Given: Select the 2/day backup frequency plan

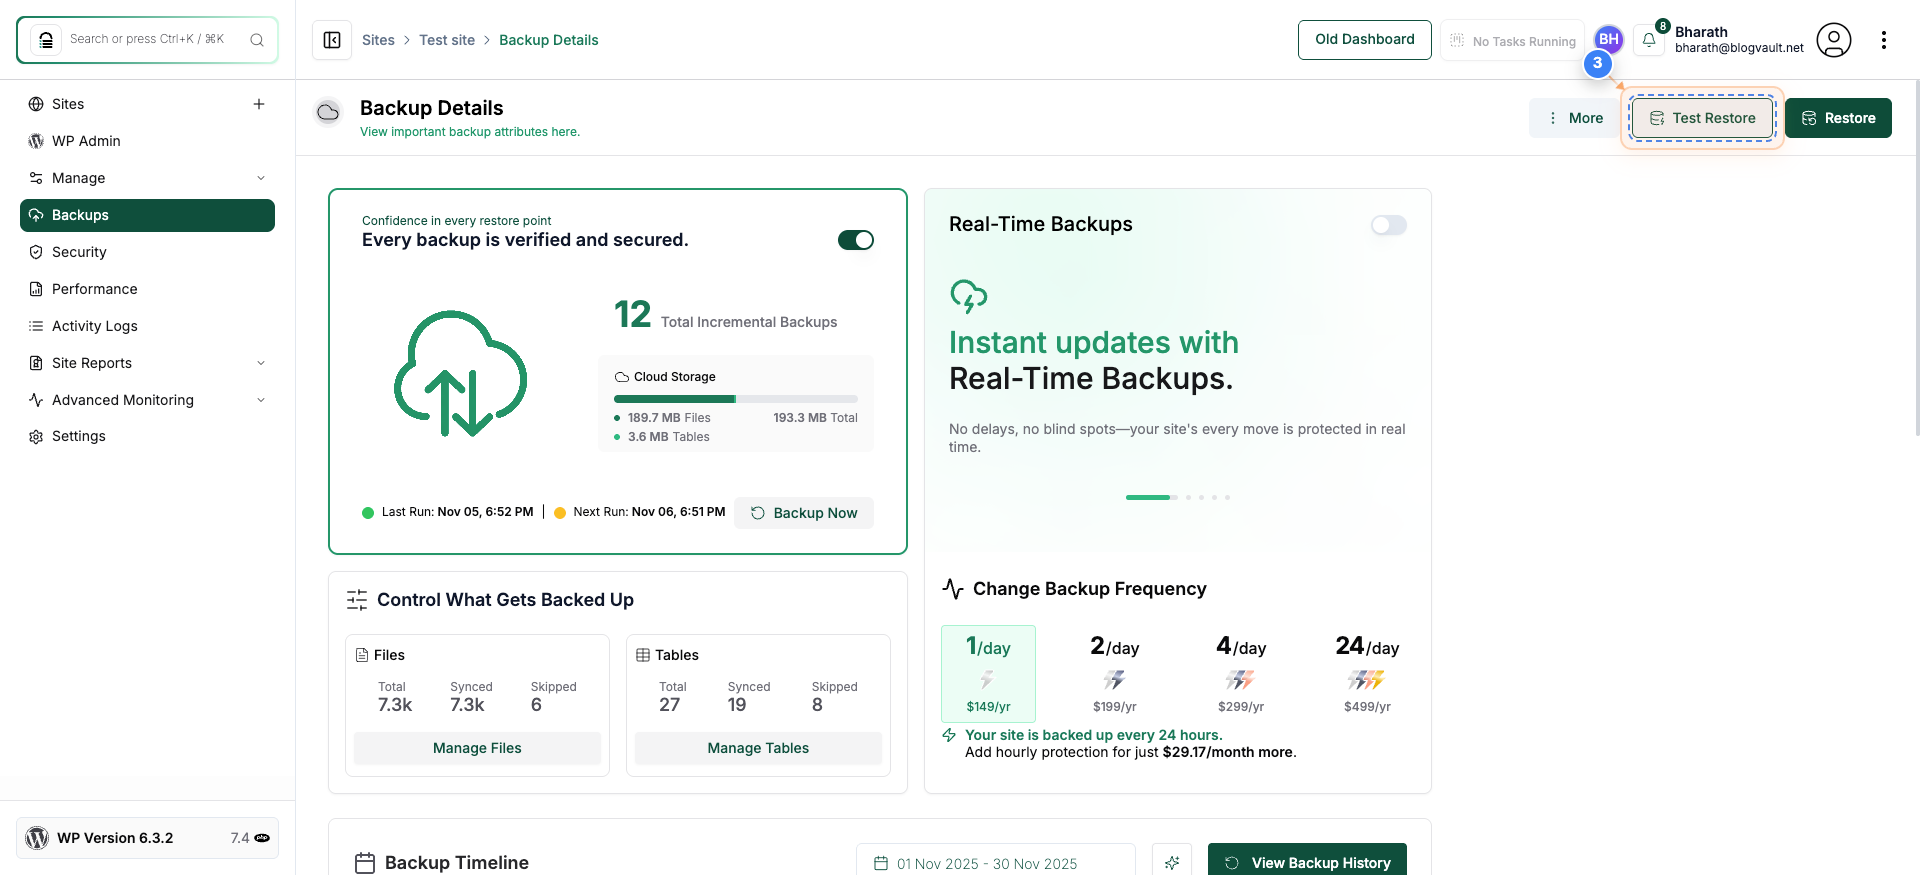Looking at the screenshot, I should [x=1115, y=674].
